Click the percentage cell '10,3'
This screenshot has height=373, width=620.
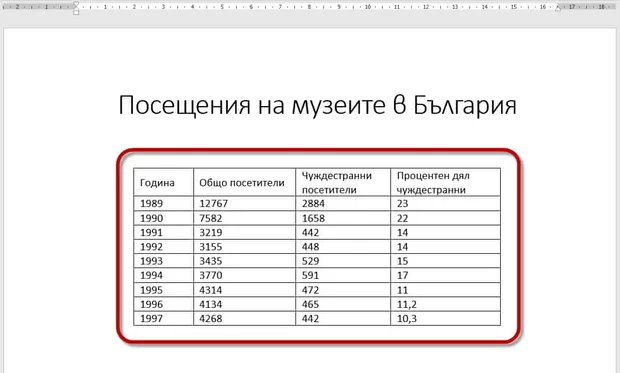click(x=446, y=318)
